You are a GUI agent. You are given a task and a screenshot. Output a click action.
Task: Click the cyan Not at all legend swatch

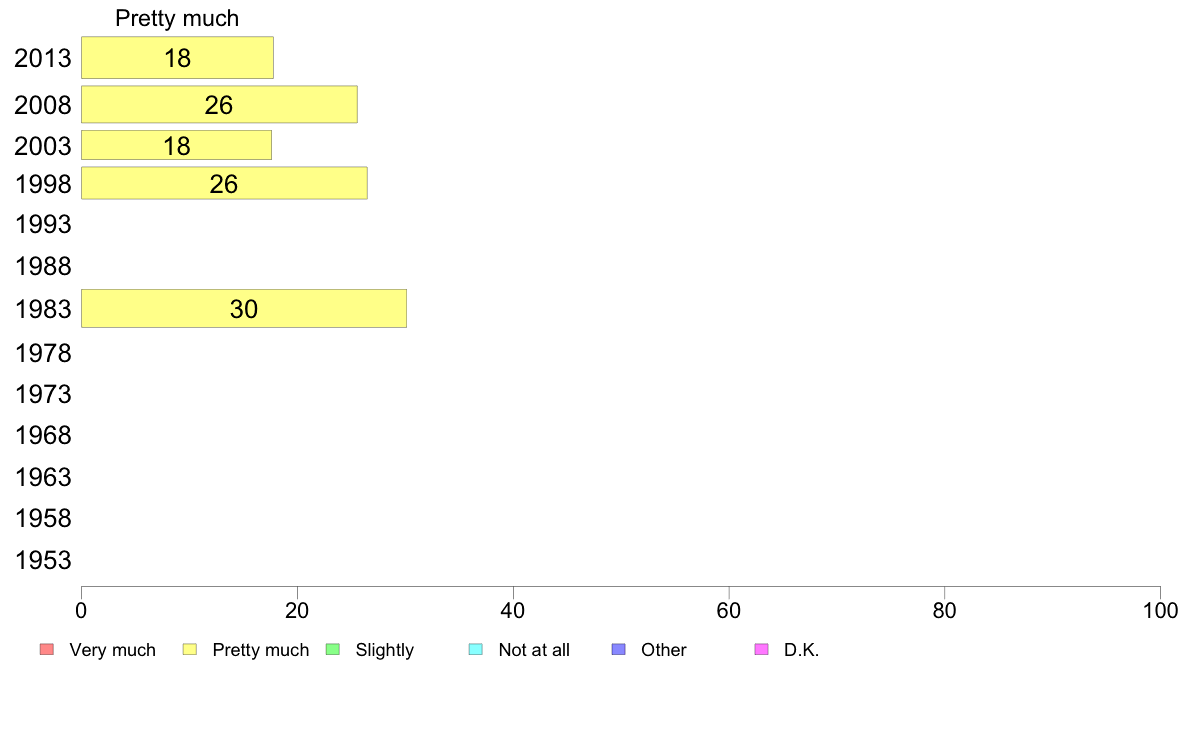476,650
